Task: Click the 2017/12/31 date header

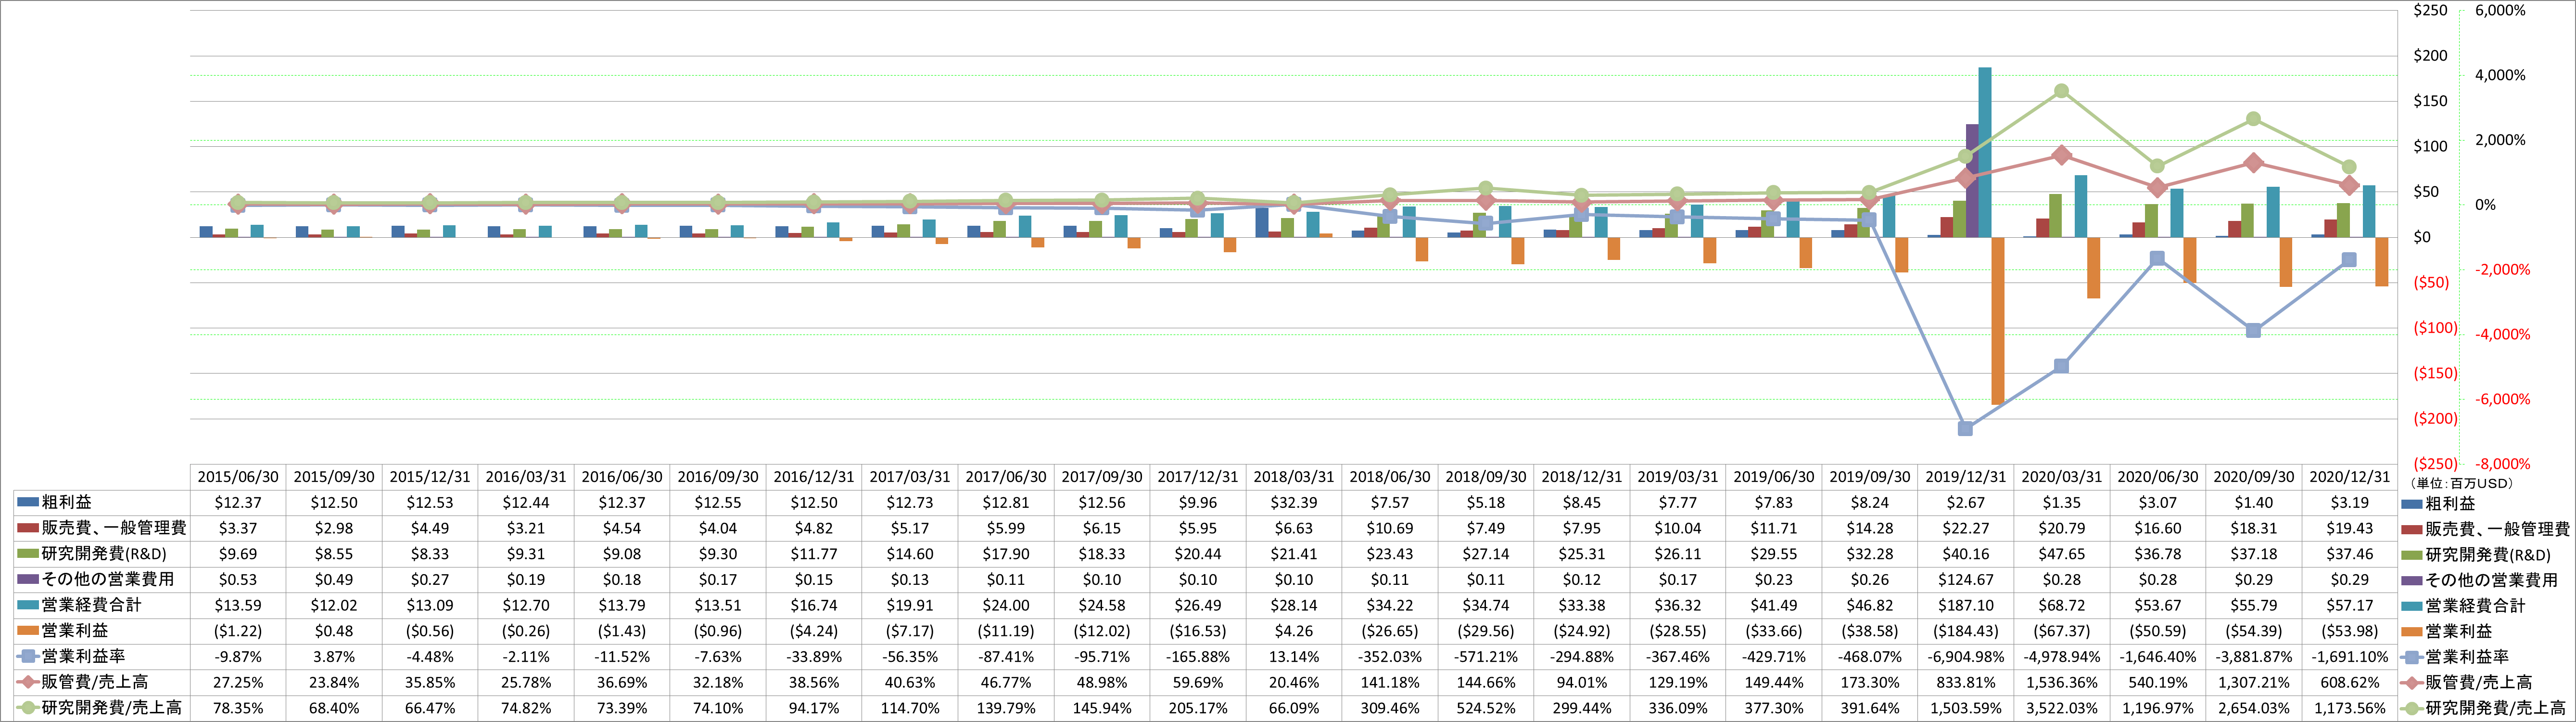Action: click(x=1198, y=477)
